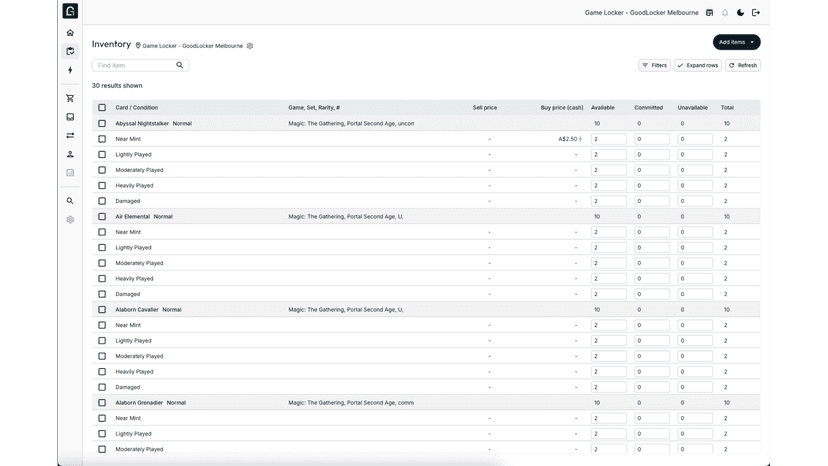
Task: Edit Committed for Alaborn Grenadier Near Mint
Action: click(652, 418)
